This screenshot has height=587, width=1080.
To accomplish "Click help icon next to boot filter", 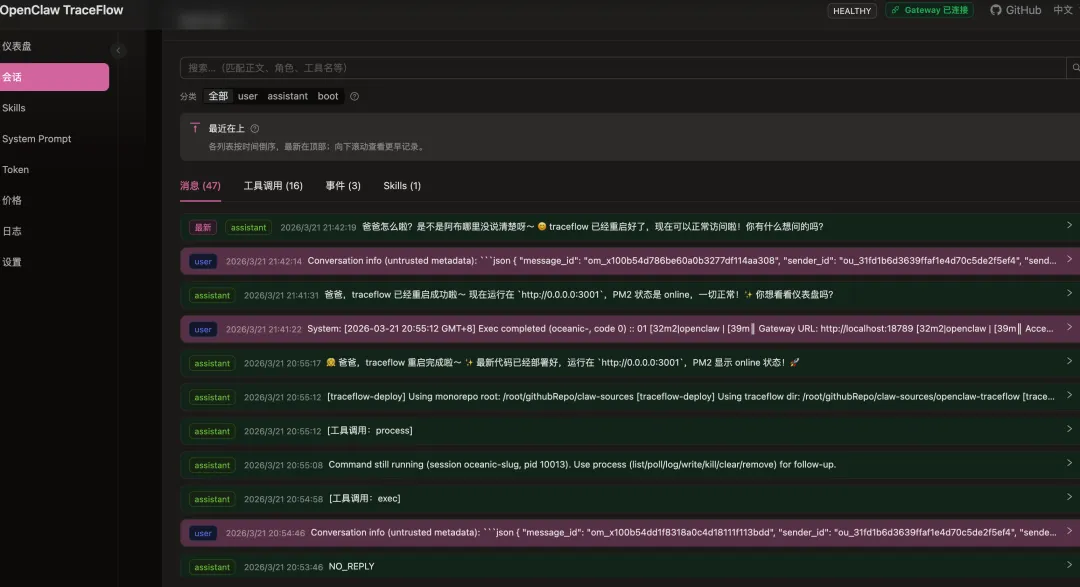I will tap(354, 96).
